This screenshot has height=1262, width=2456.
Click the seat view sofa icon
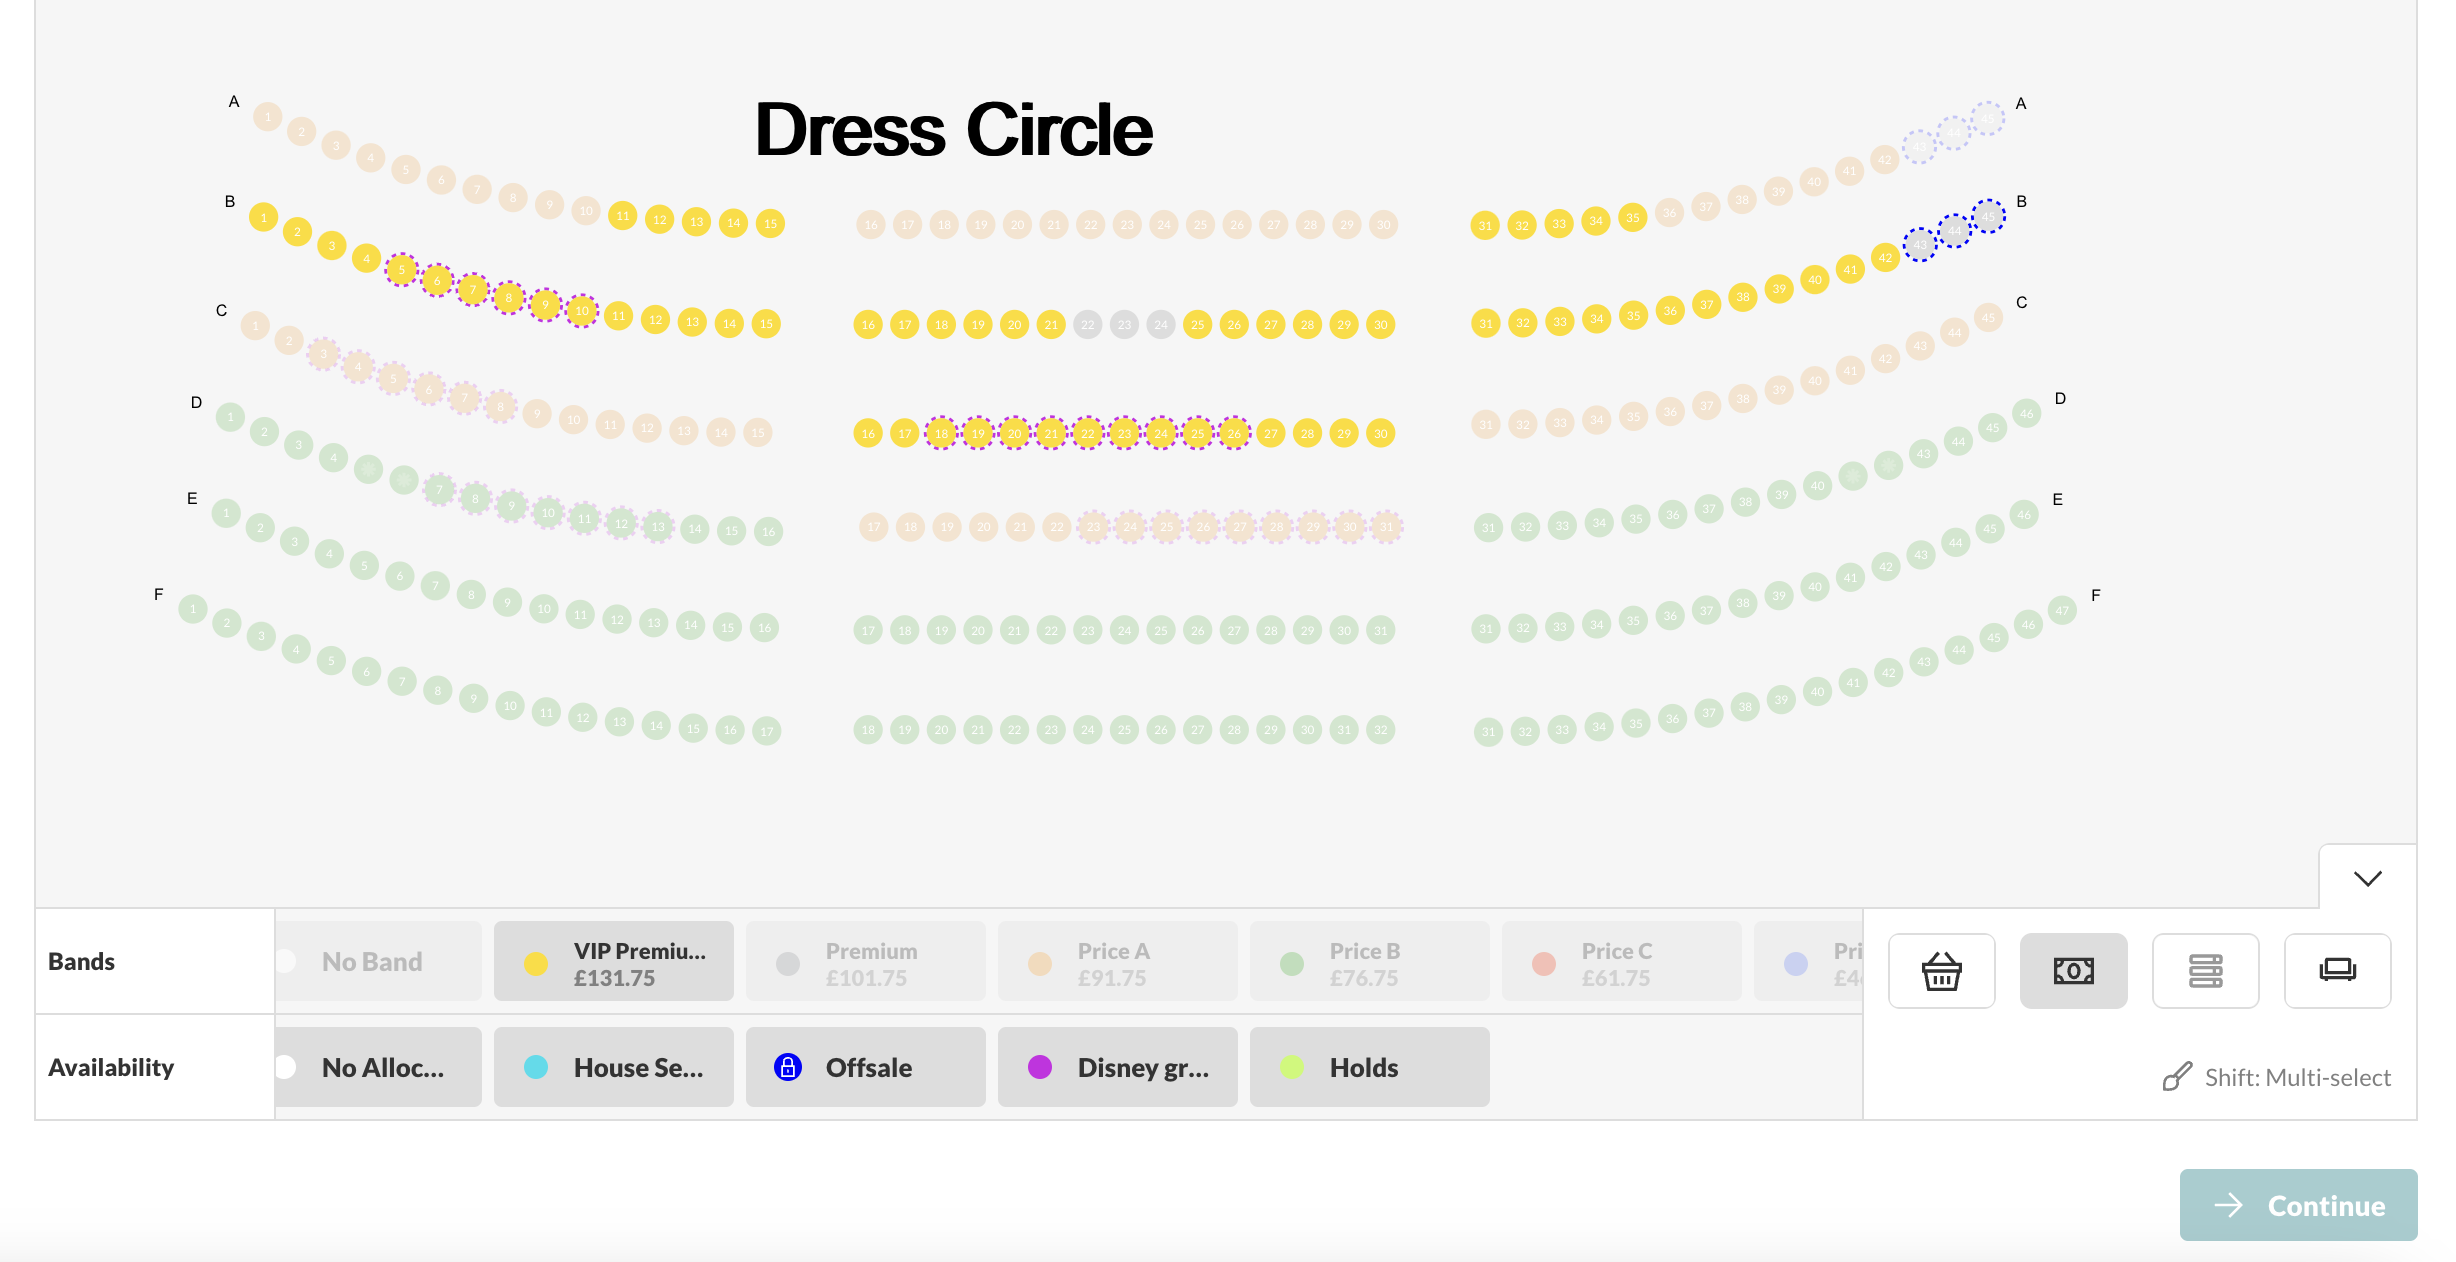2337,970
